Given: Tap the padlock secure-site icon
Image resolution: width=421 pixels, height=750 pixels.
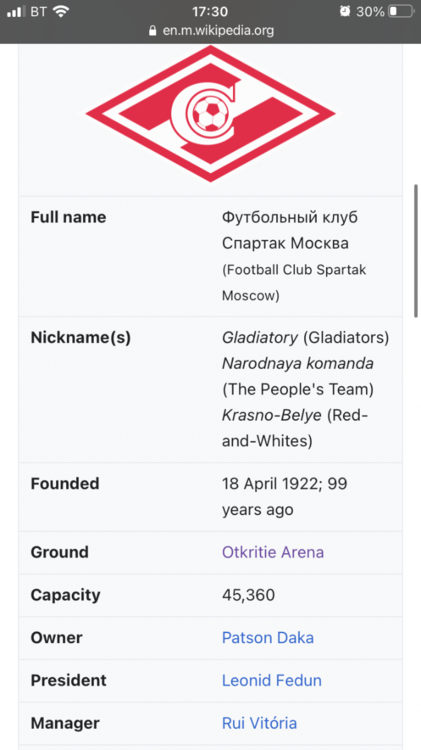Looking at the screenshot, I should coord(153,31).
